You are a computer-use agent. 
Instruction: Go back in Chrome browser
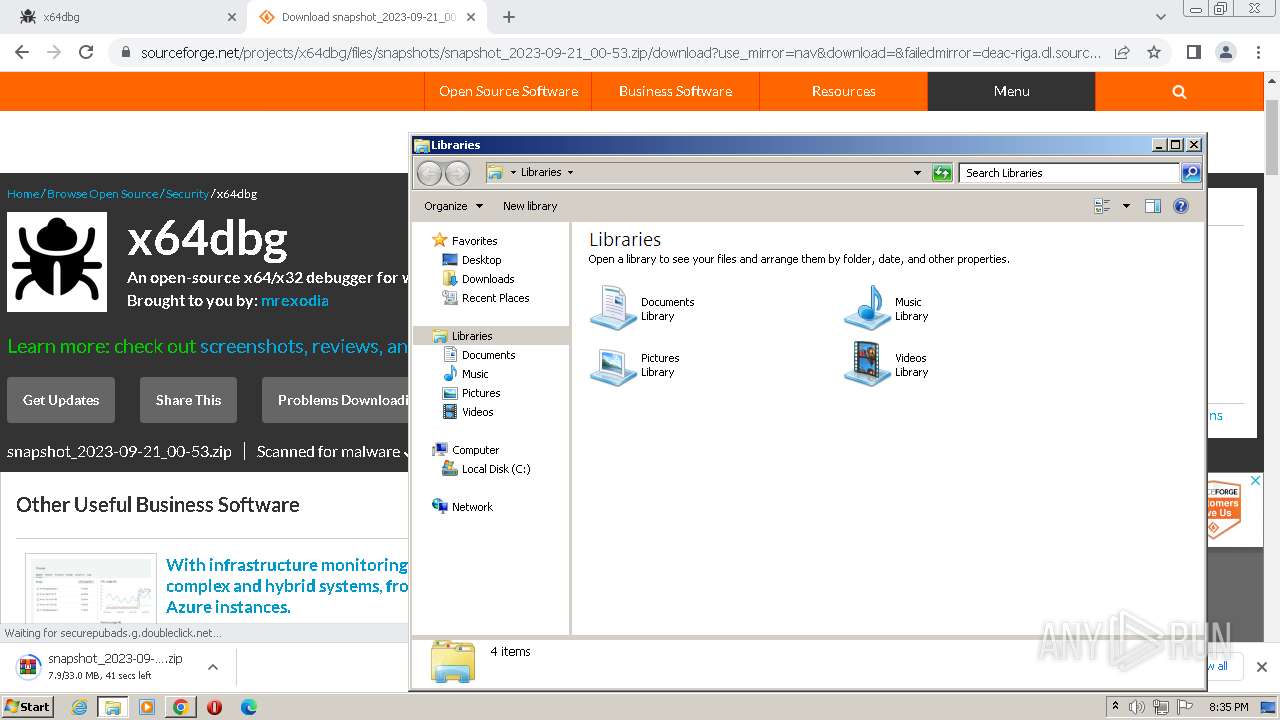(x=22, y=52)
